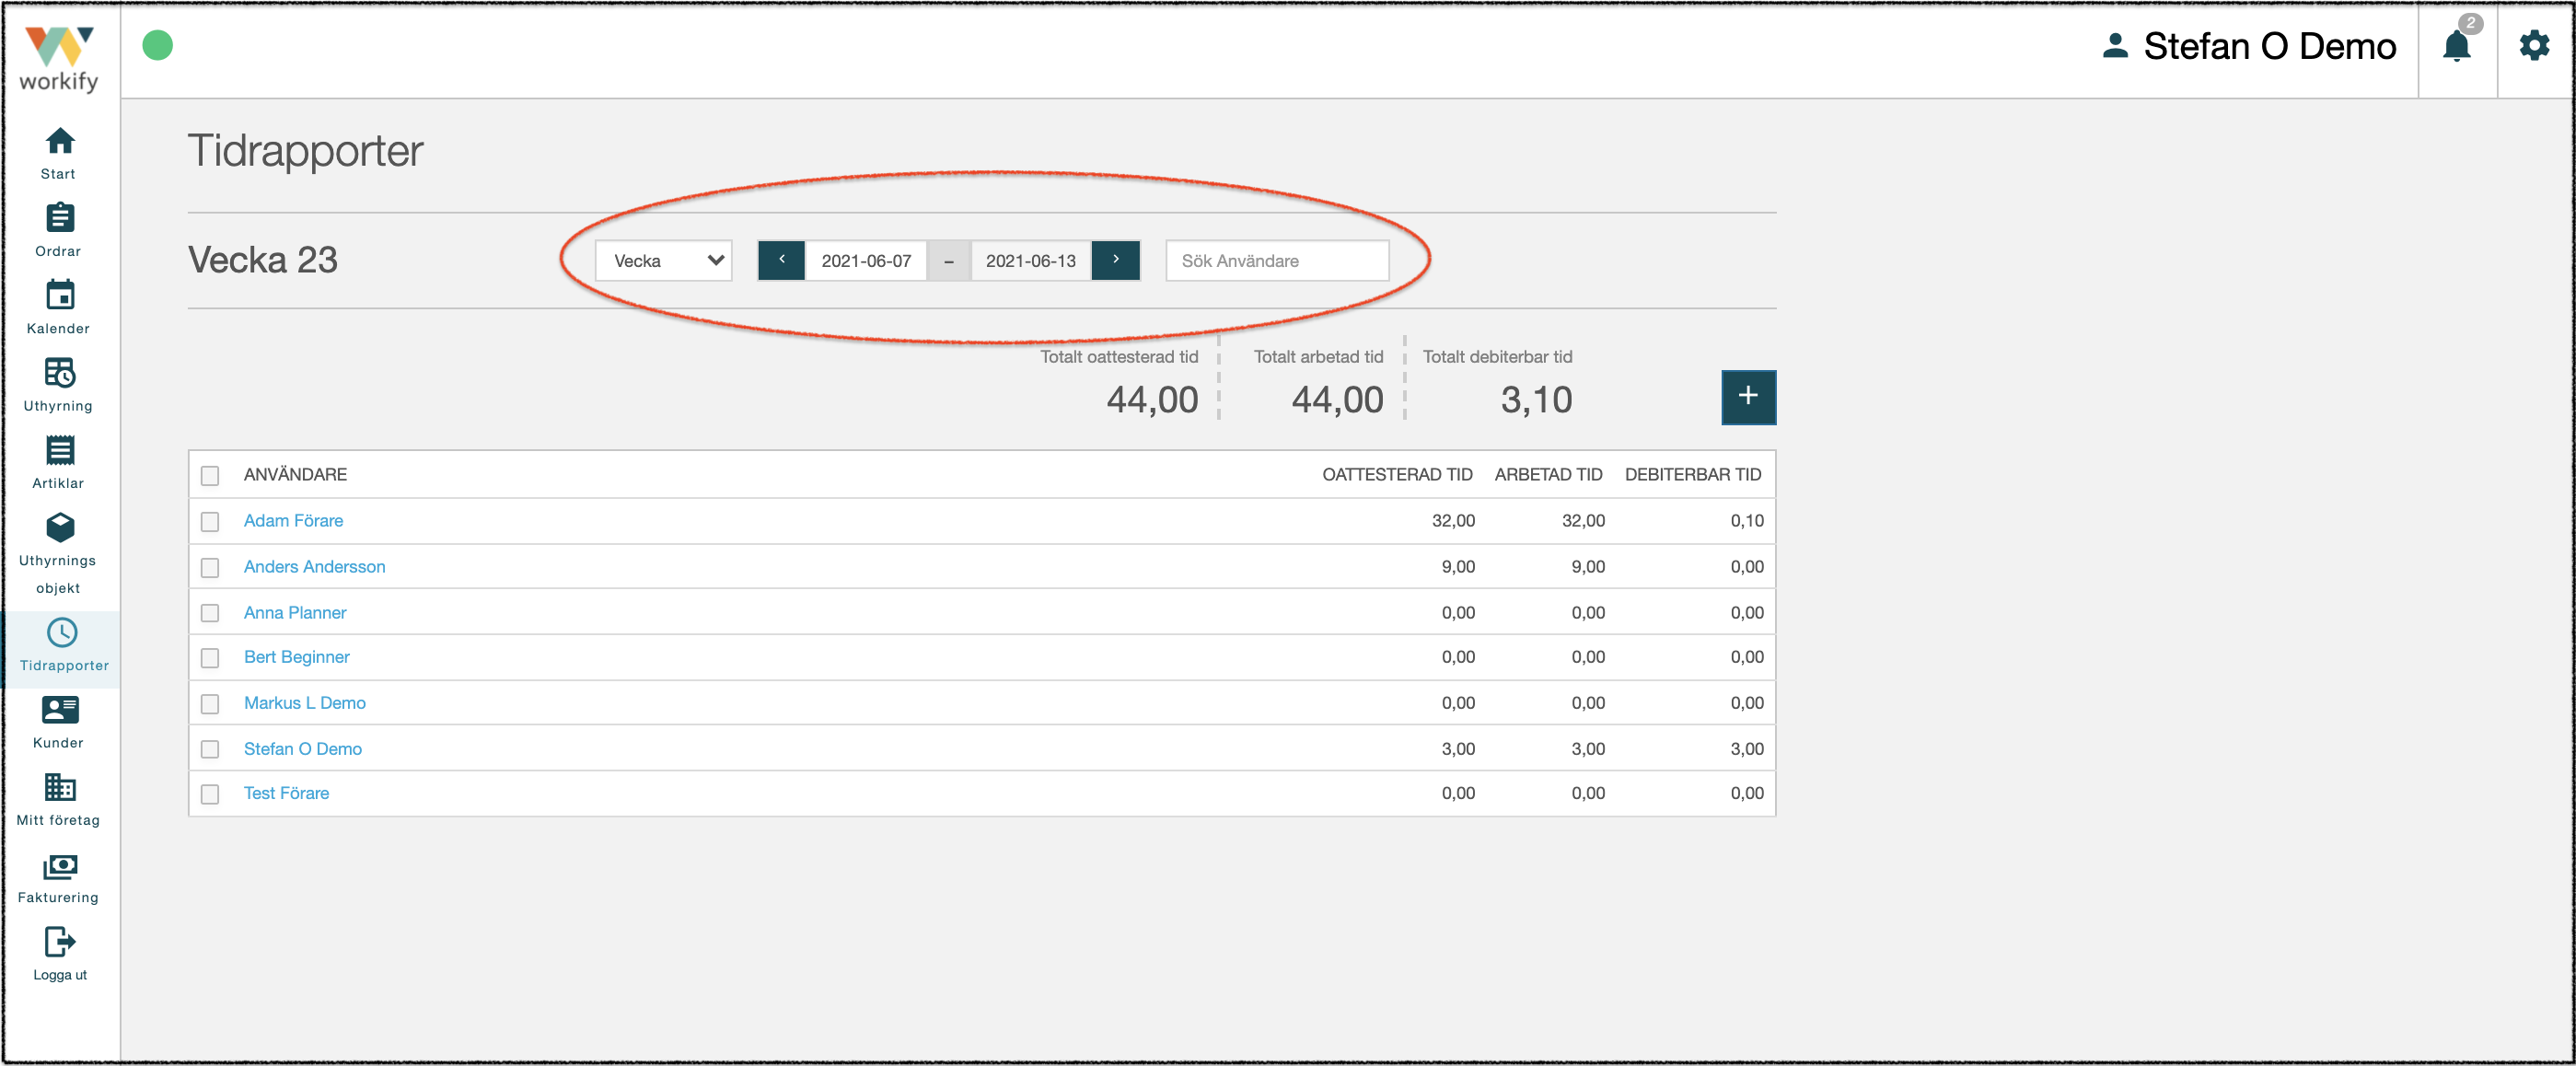Select Logga ut in the sidebar
Viewport: 2576px width, 1066px height.
click(x=60, y=954)
